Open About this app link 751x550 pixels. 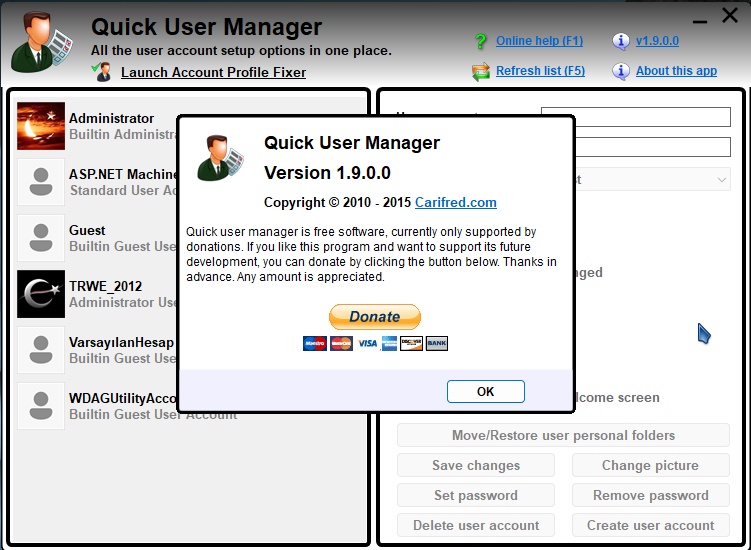click(x=676, y=71)
